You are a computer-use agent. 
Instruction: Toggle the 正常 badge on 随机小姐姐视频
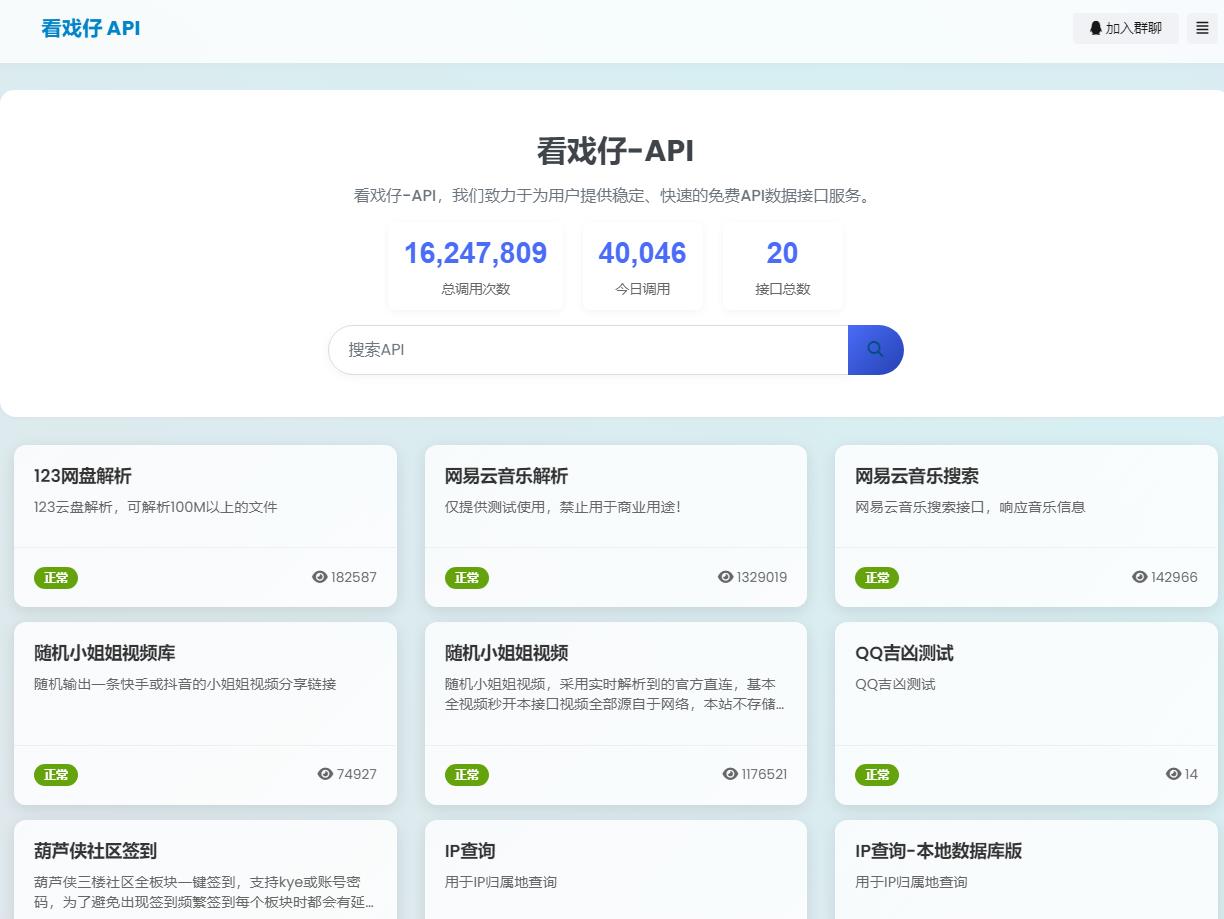click(467, 774)
